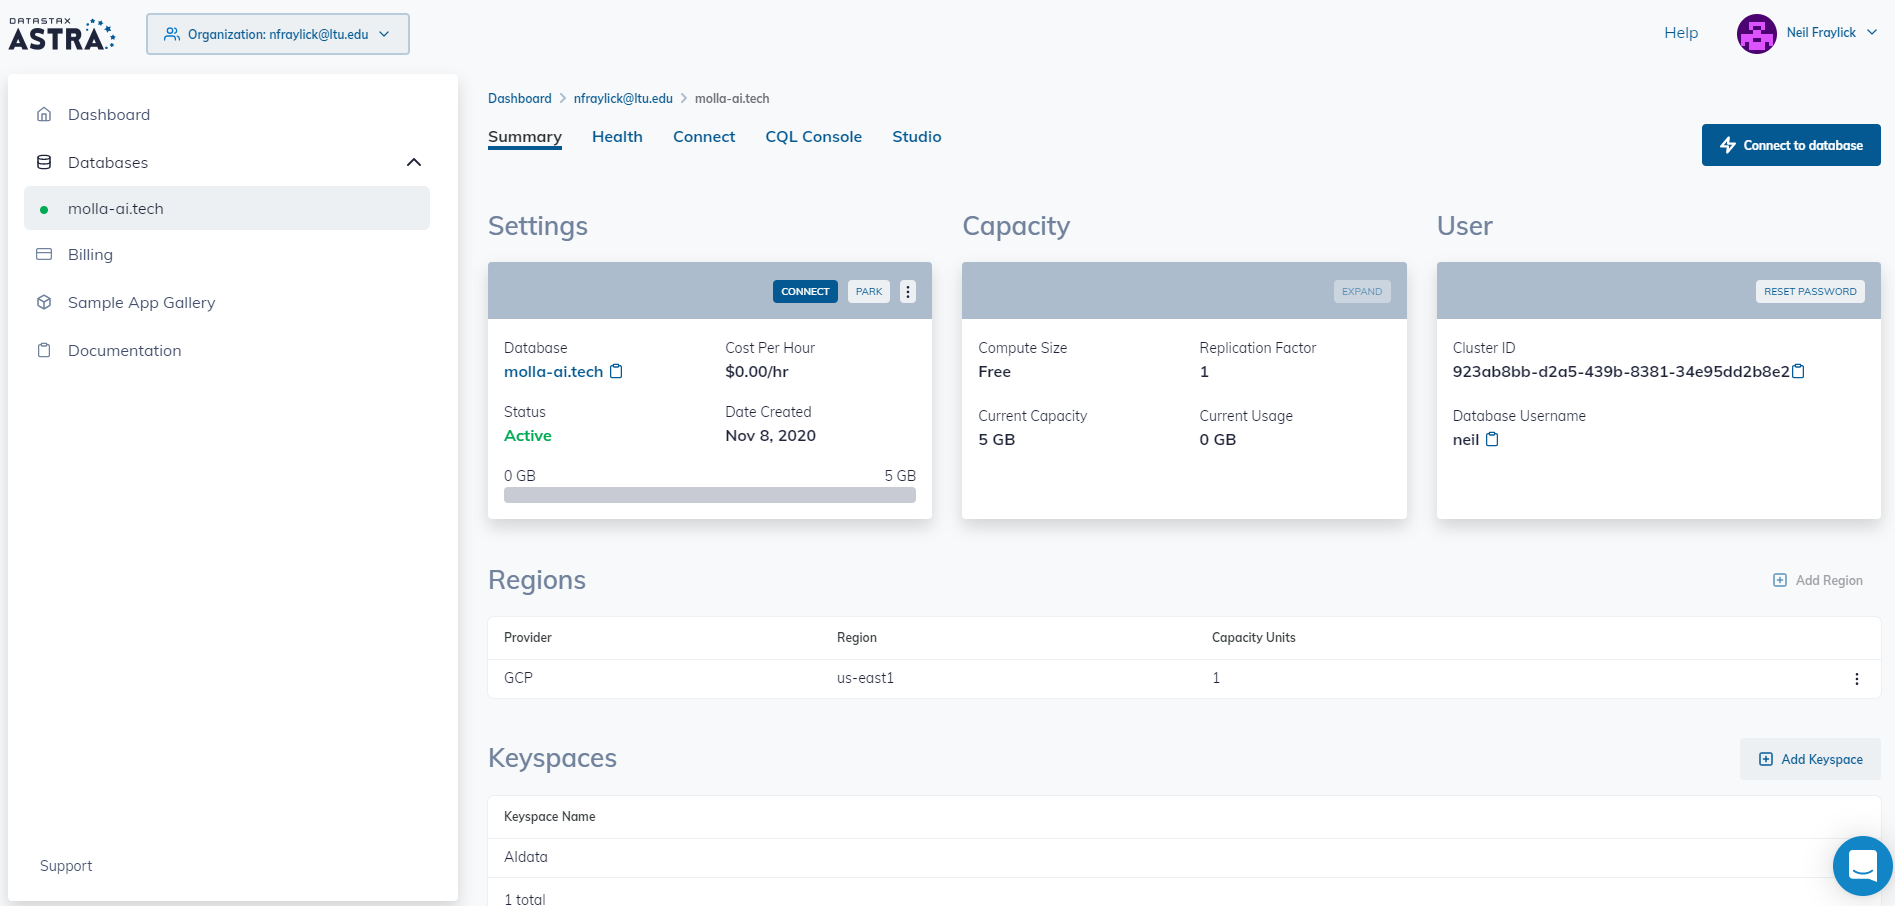Select molla-ai.tech in the sidebar

pyautogui.click(x=227, y=208)
